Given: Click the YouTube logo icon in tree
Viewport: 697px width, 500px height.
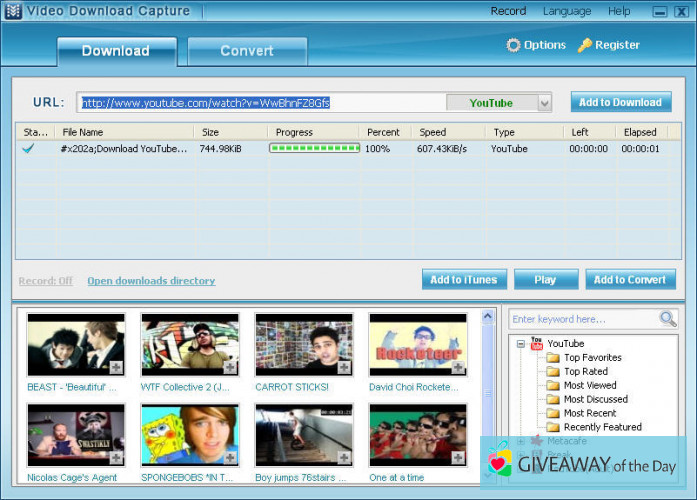Looking at the screenshot, I should point(537,344).
